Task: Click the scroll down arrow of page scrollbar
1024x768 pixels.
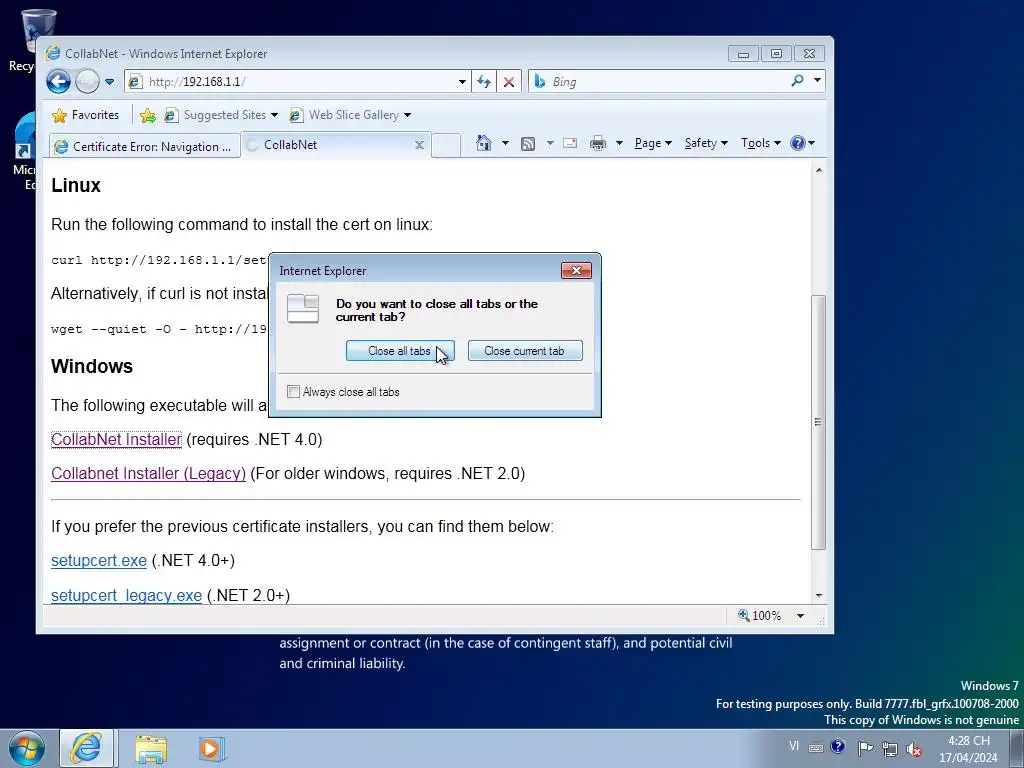Action: [x=818, y=596]
